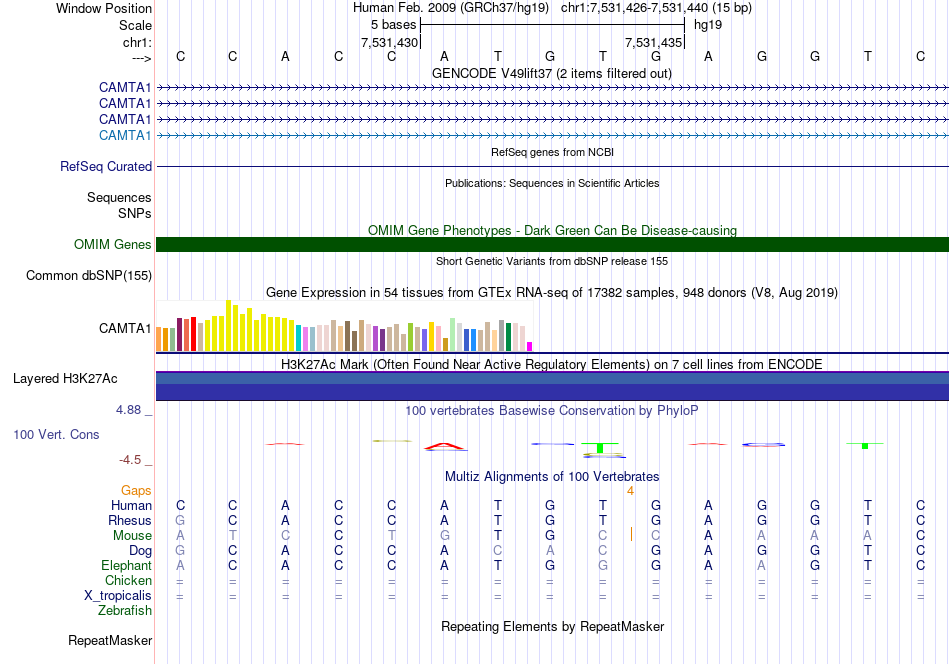The height and width of the screenshot is (664, 950).
Task: Click the RepeatMasker track label
Action: pos(110,640)
